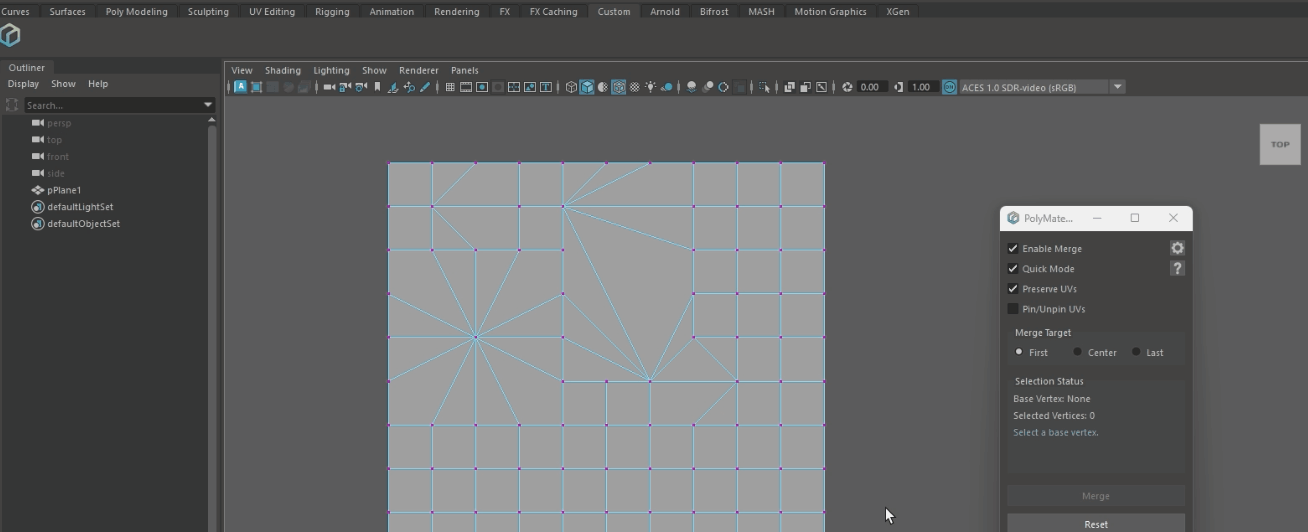Click the grid toggle icon in viewport toolbar

pos(450,87)
